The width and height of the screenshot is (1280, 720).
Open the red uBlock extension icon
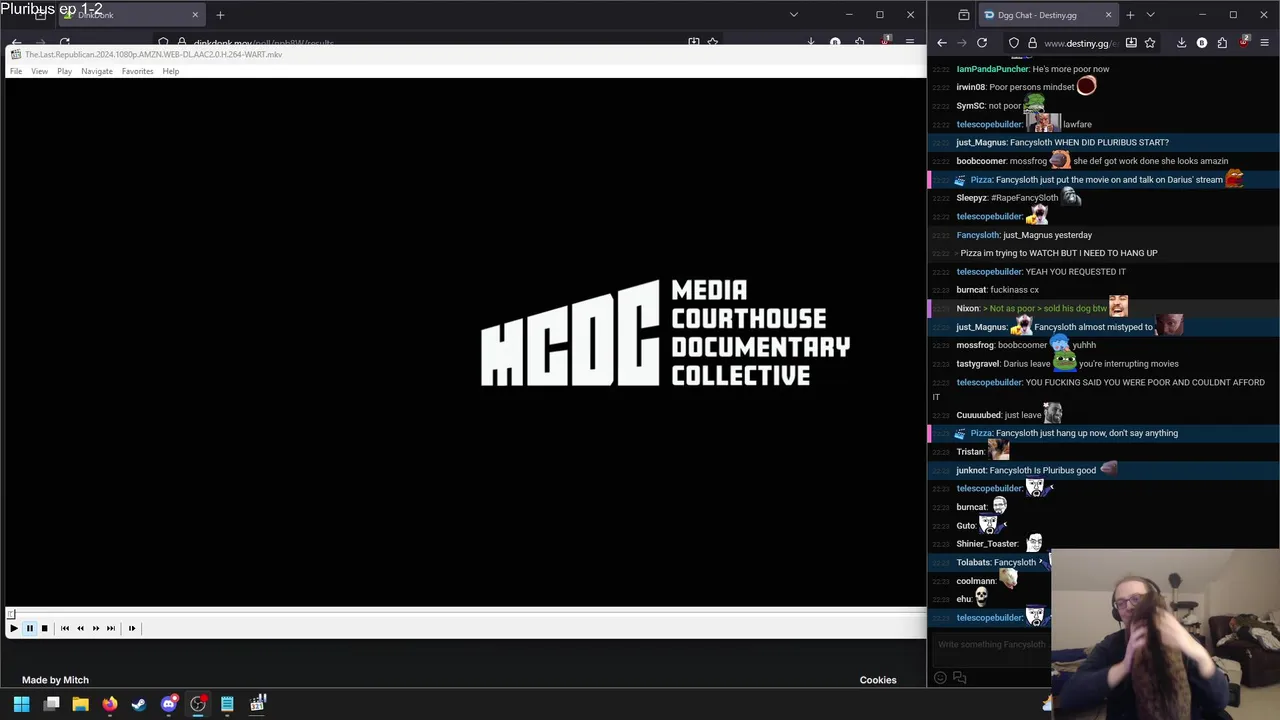[x=1243, y=42]
